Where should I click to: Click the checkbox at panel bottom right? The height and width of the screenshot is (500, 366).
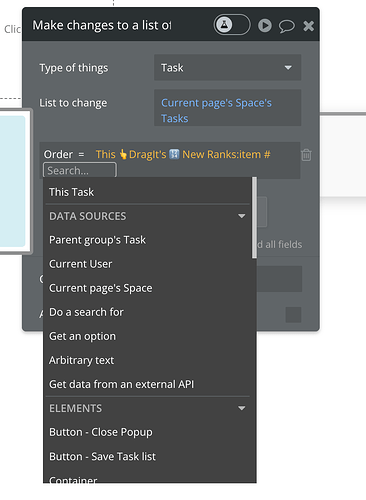pos(293,315)
